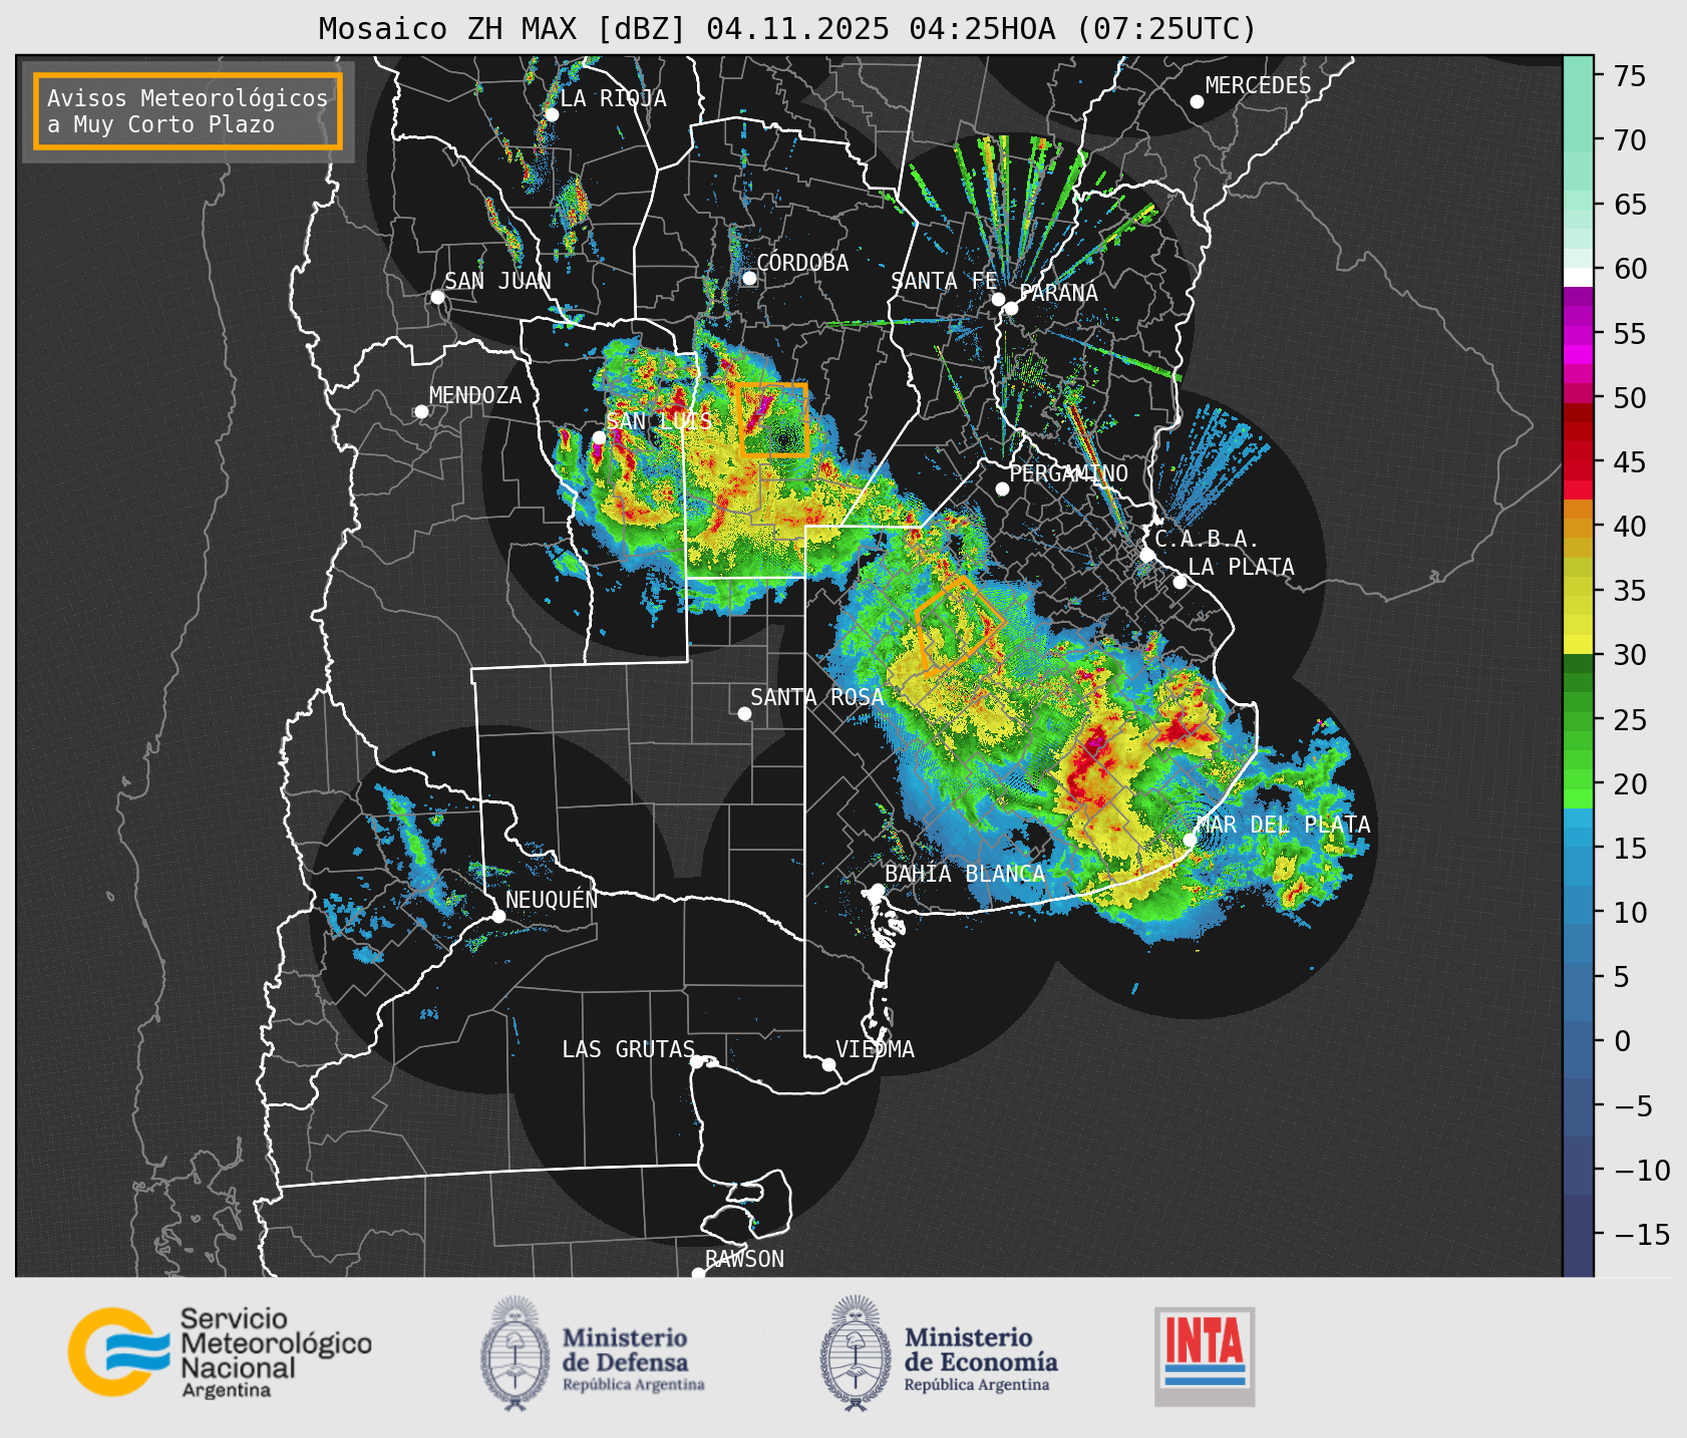Click the MAR DEL PLATA city label
Viewport: 1687px width, 1438px height.
pyautogui.click(x=1283, y=825)
